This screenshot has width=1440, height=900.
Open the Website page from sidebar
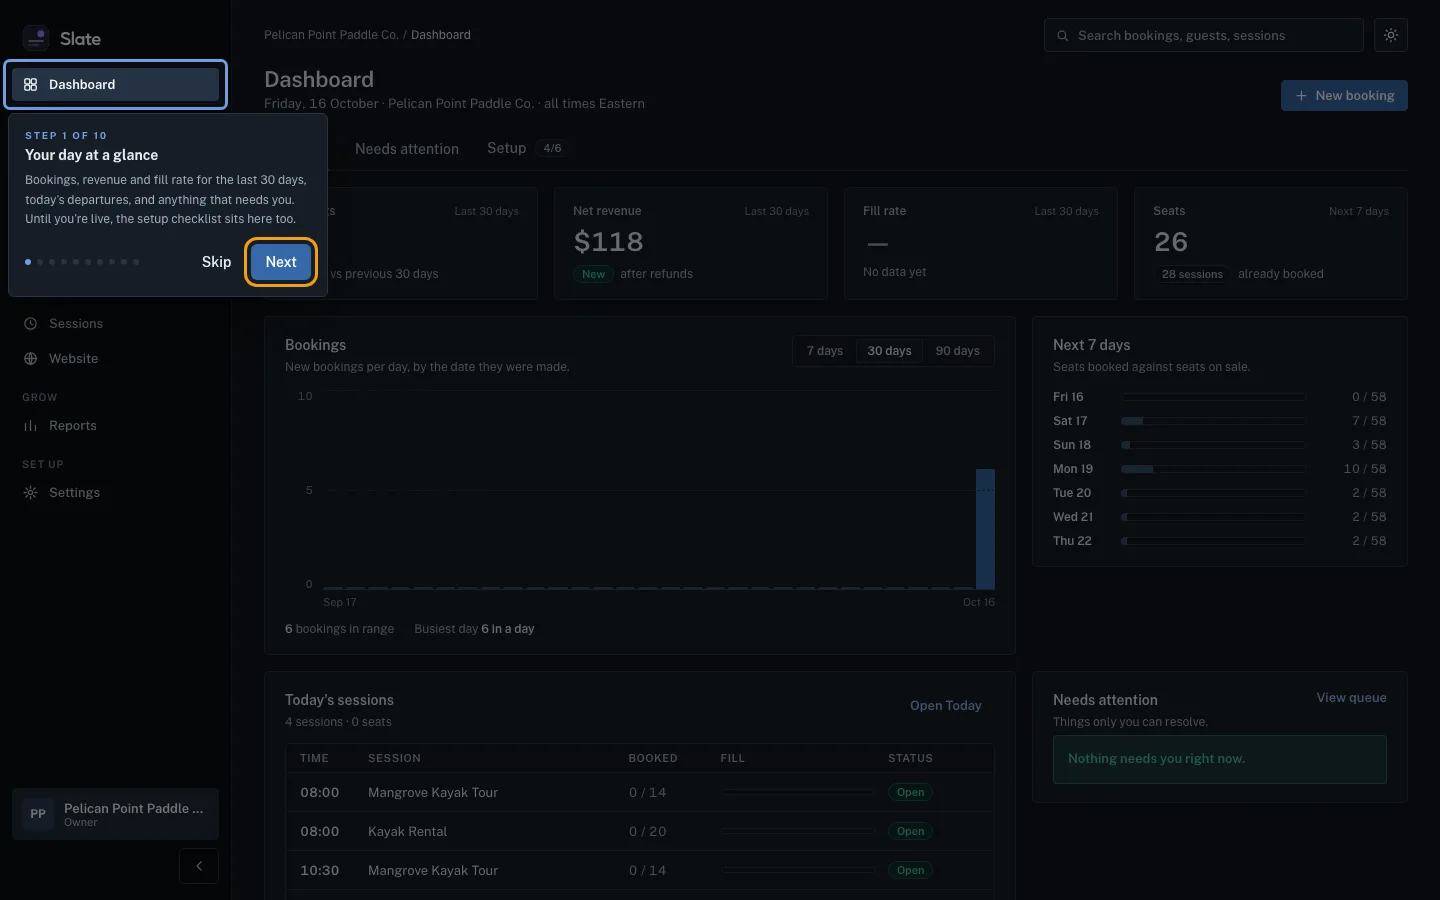click(116, 359)
